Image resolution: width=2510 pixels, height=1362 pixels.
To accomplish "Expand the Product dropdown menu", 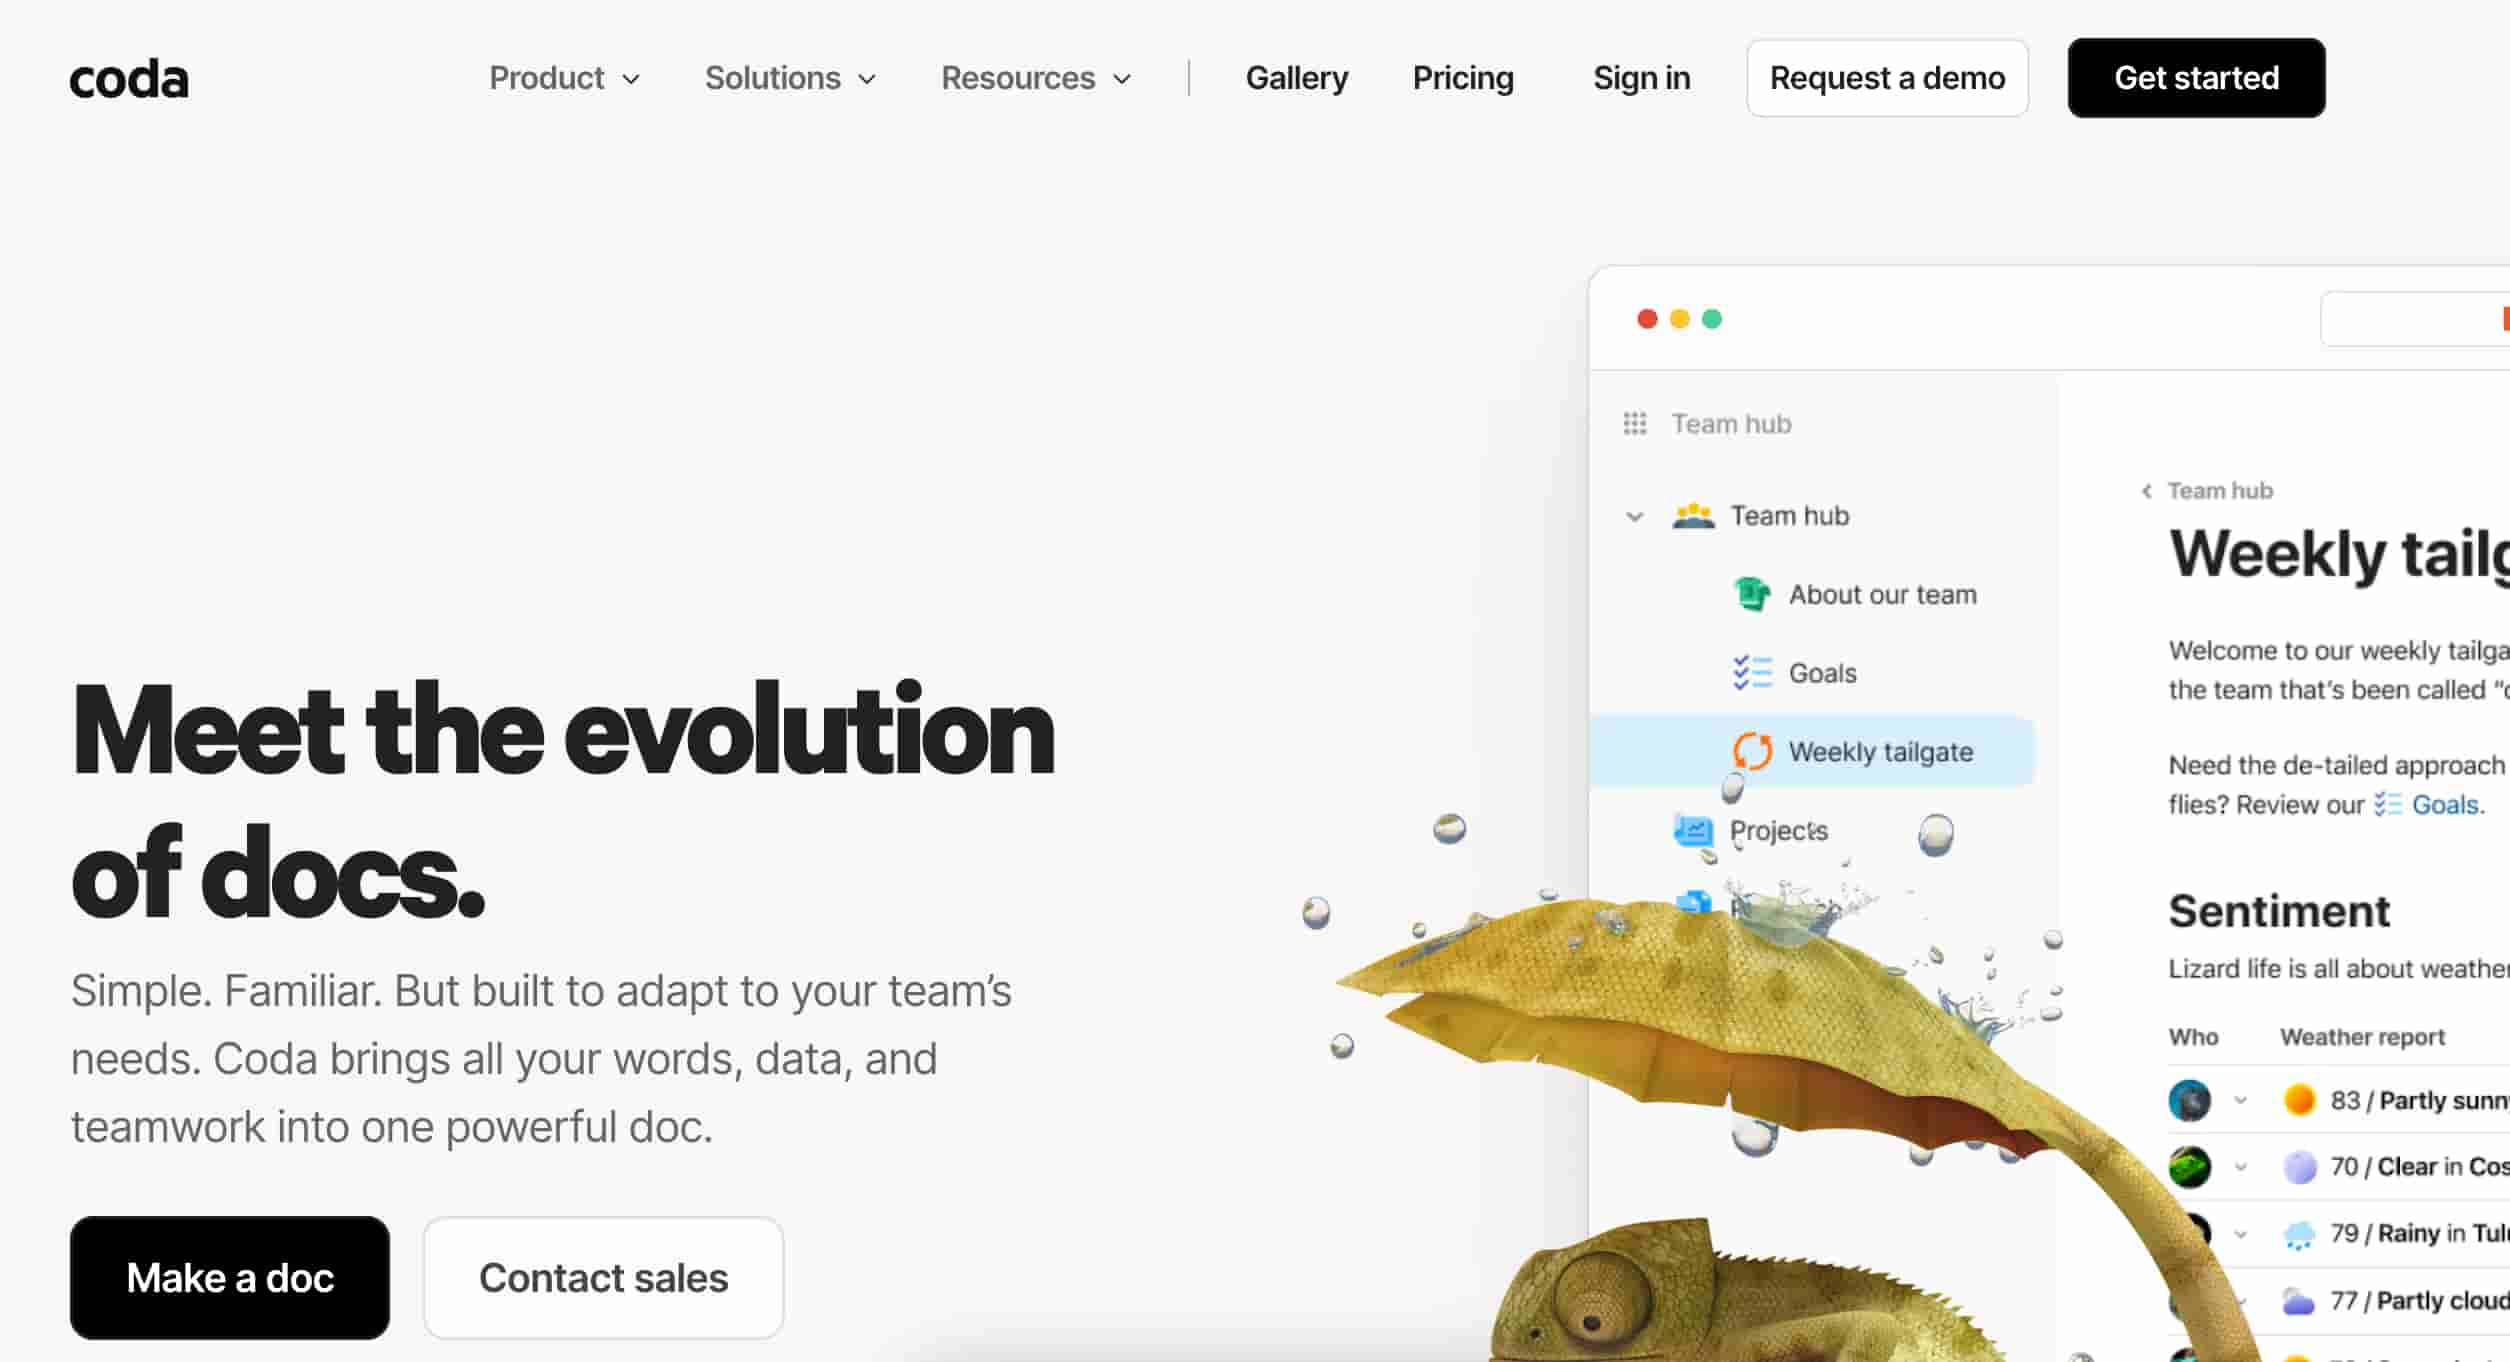I will 564,78.
